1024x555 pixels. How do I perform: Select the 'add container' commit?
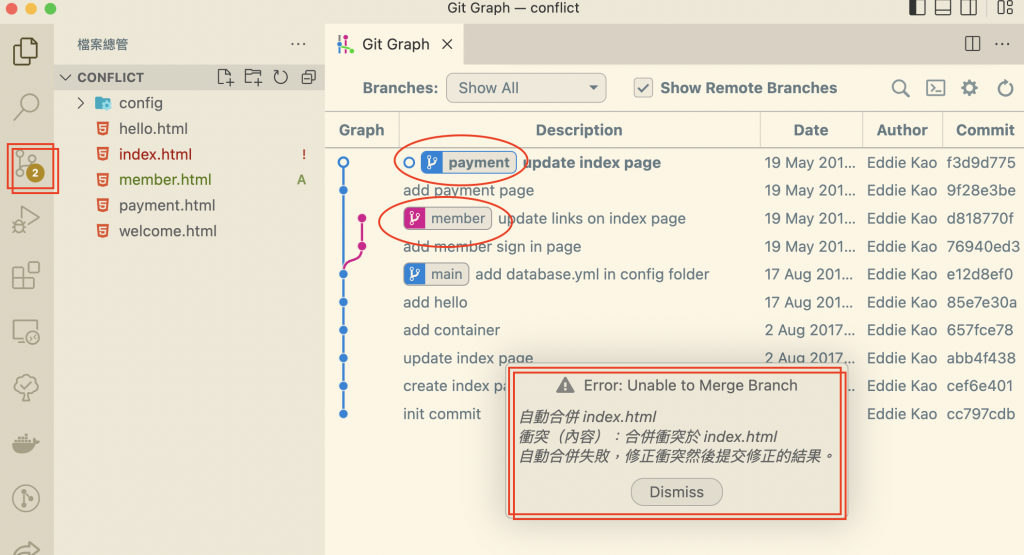451,330
